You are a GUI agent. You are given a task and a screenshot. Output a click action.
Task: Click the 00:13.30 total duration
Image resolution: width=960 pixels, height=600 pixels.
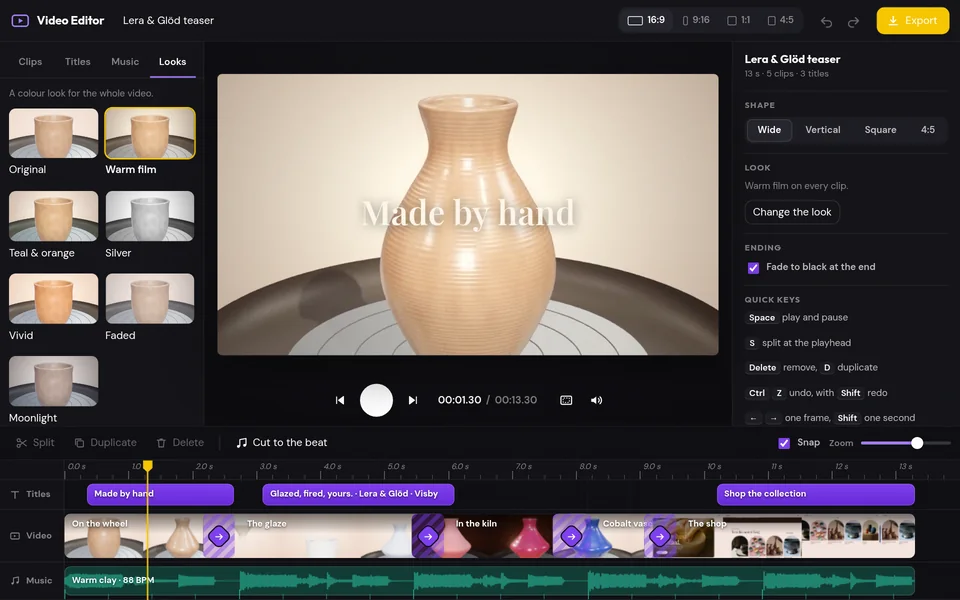(x=516, y=400)
